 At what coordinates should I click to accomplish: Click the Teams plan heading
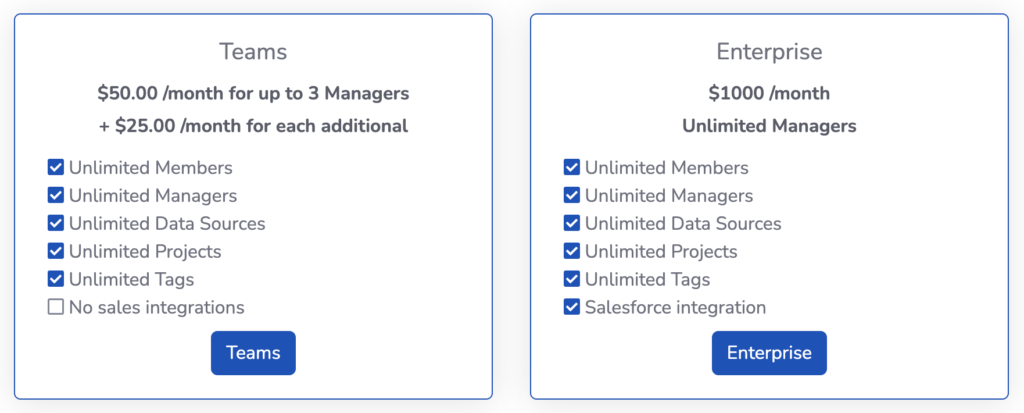(253, 52)
